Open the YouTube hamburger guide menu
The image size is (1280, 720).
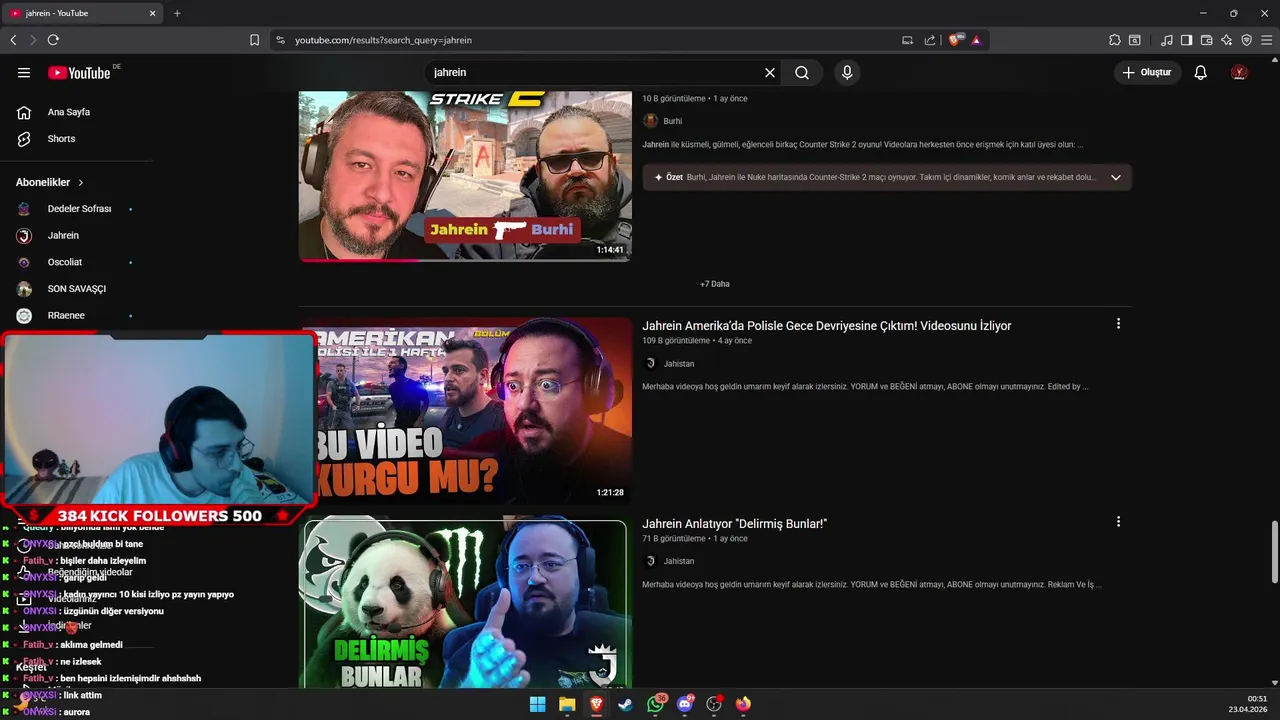(x=24, y=72)
